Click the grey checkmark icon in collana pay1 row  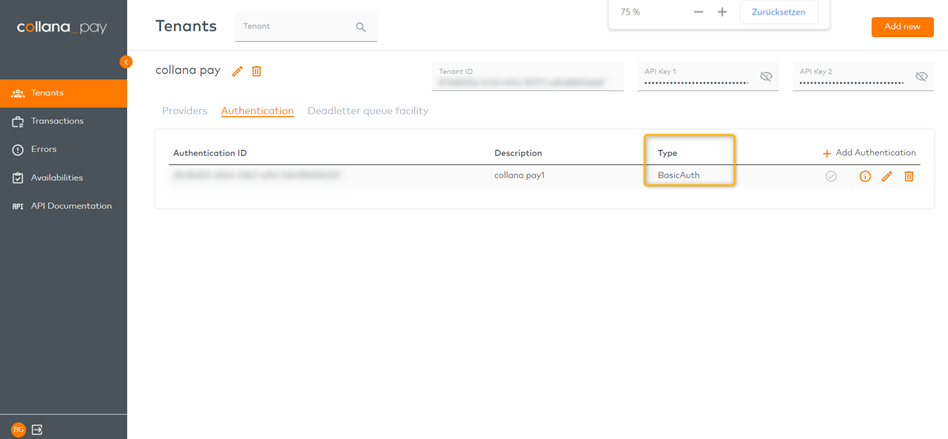click(x=831, y=177)
